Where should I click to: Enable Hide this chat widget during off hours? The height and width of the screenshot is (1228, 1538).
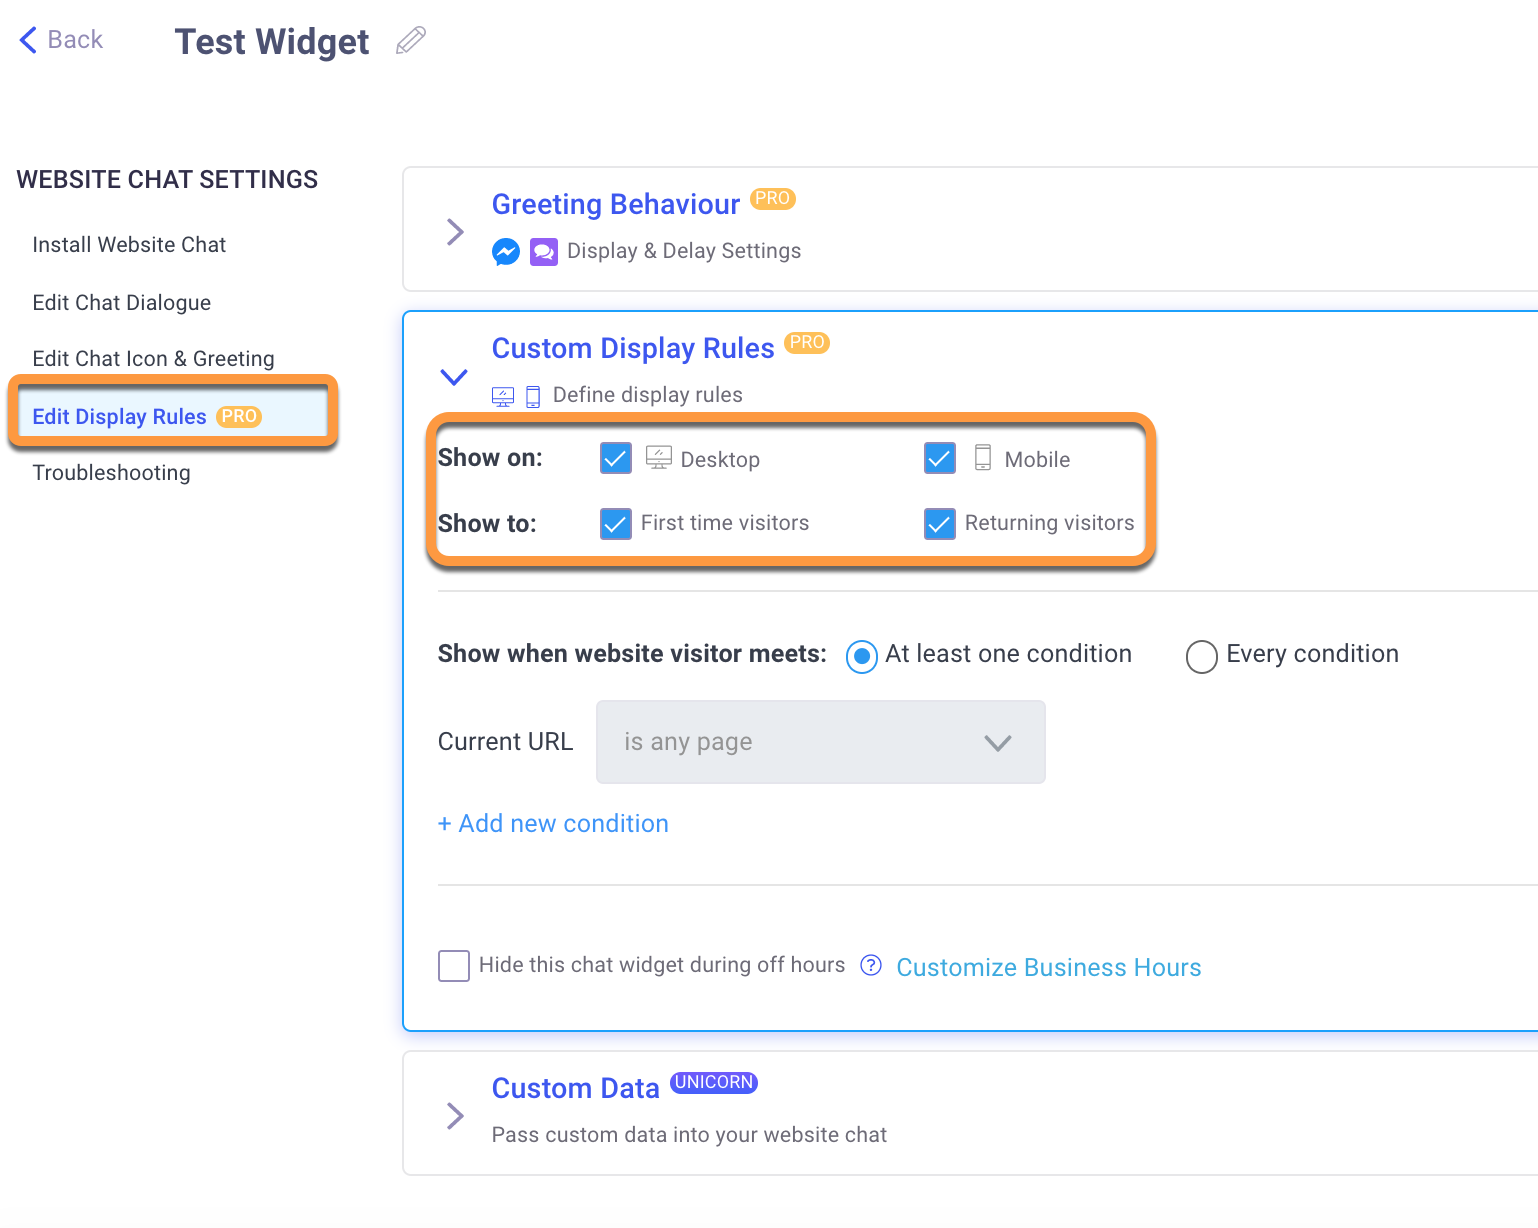[454, 966]
